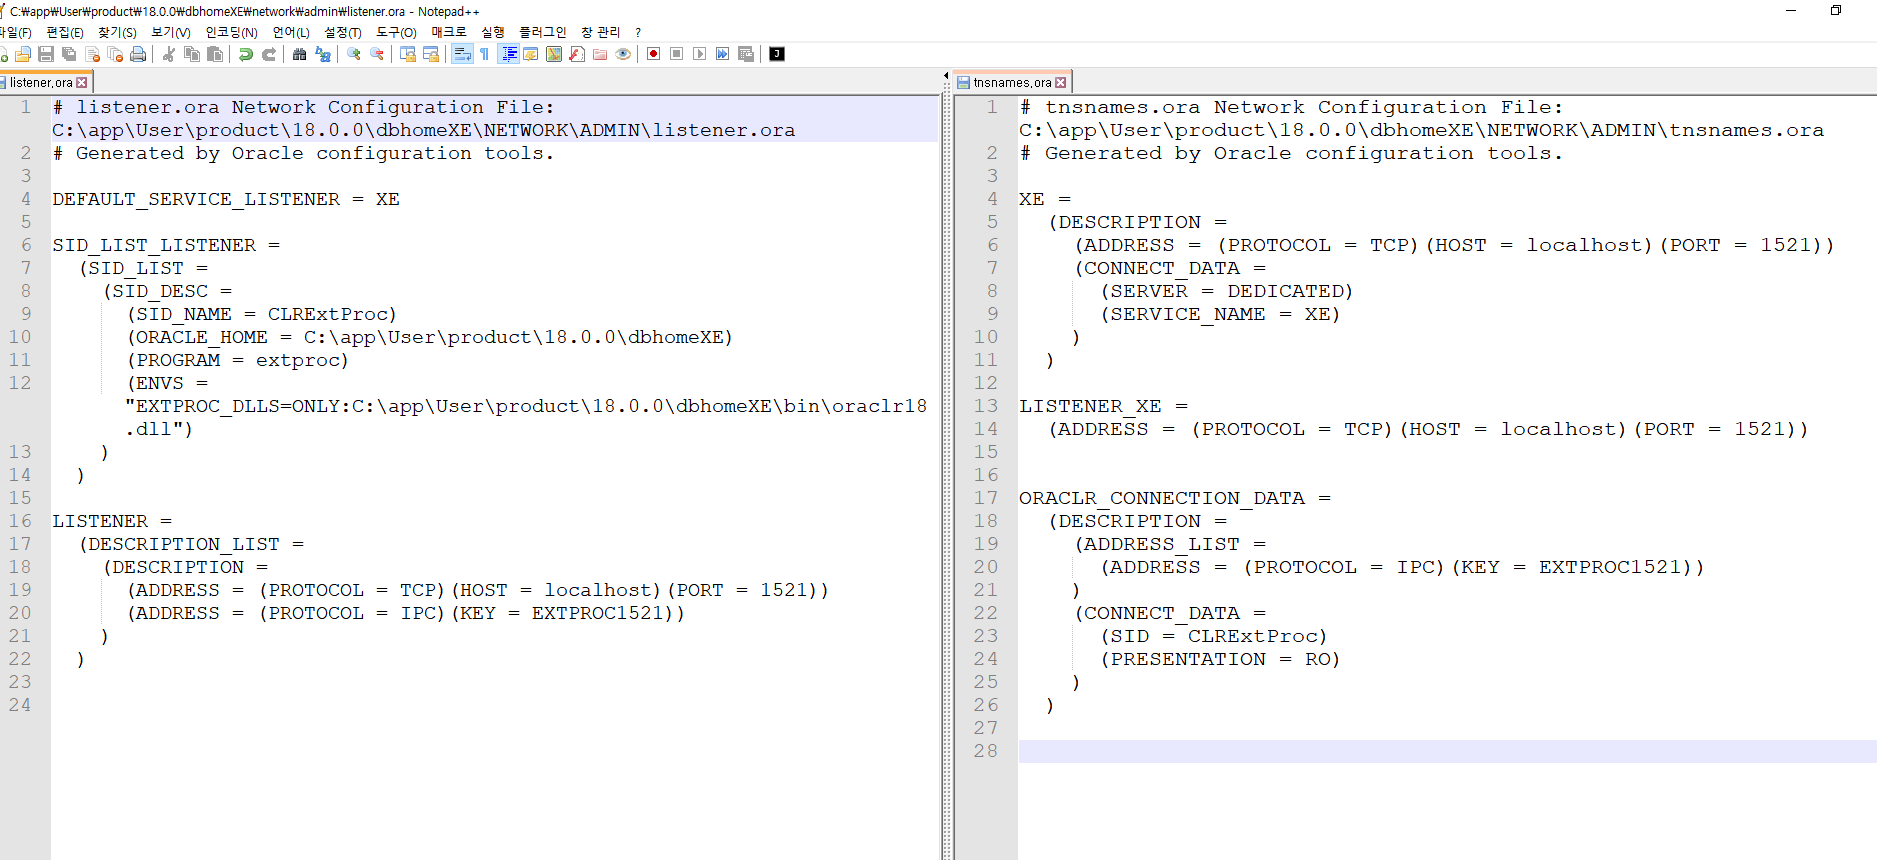Open a file with the Open toolbar icon
The width and height of the screenshot is (1877, 860).
[23, 54]
